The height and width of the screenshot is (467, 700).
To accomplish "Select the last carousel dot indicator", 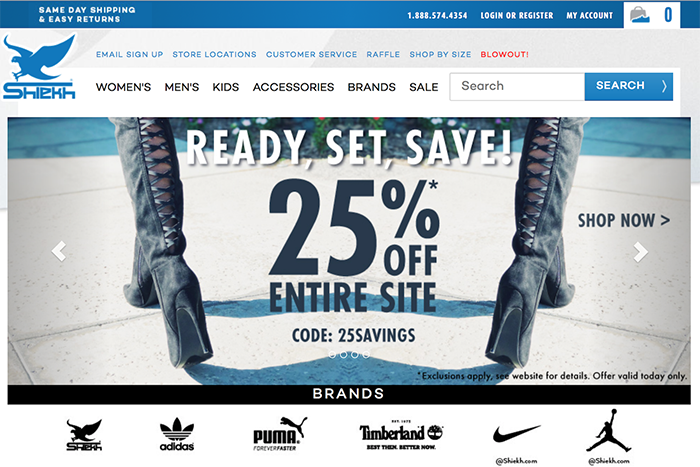I will coord(366,354).
